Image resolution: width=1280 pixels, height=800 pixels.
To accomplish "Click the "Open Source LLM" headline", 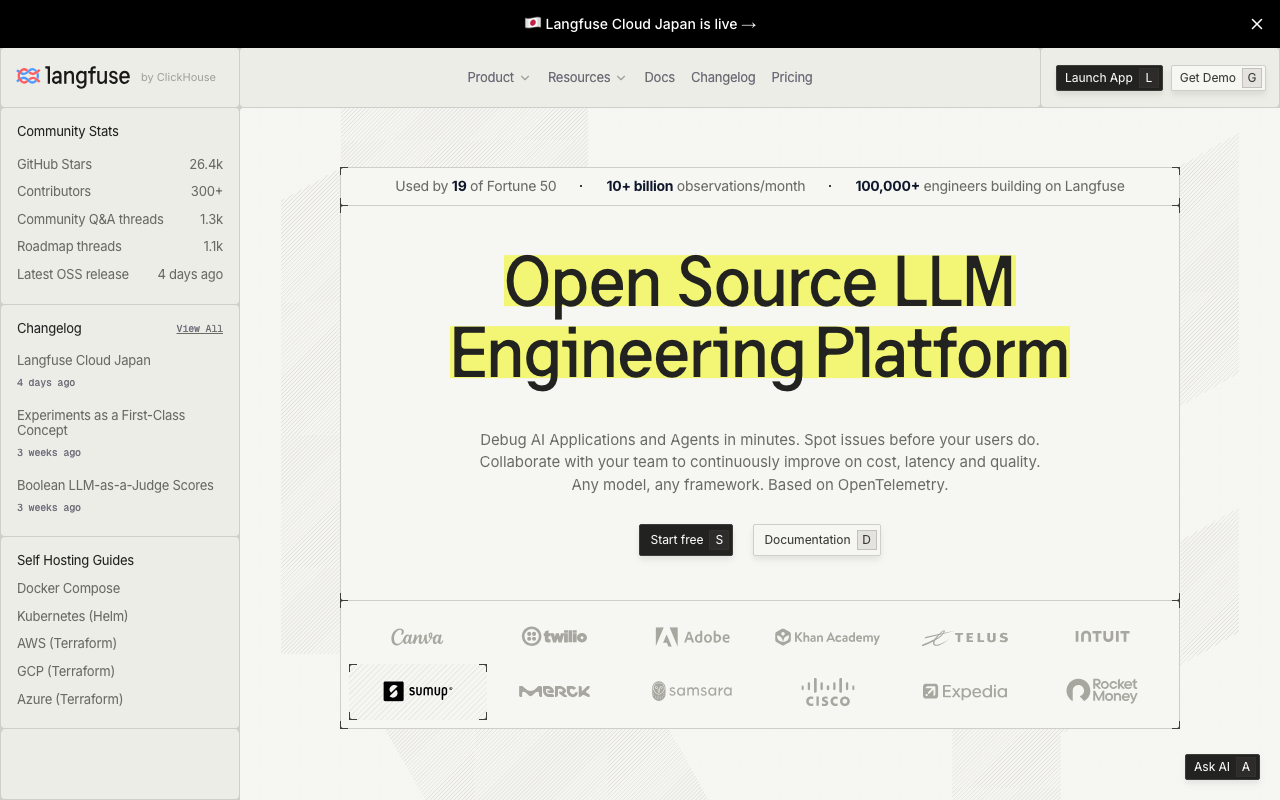I will pos(760,281).
